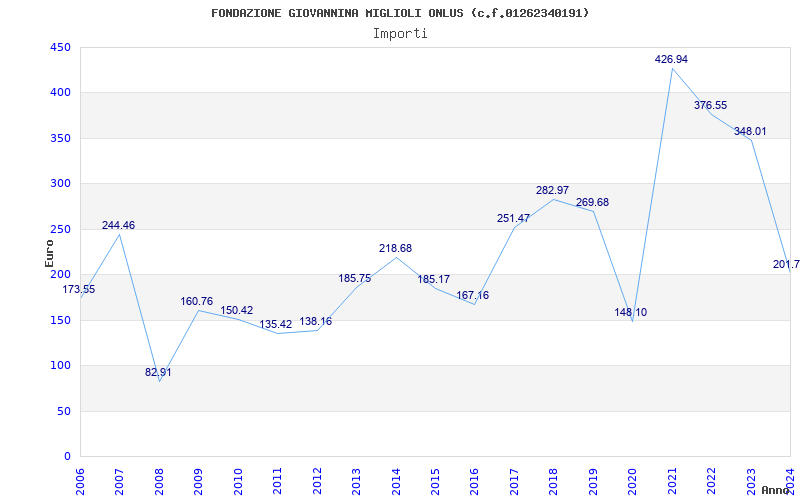This screenshot has width=800, height=500.
Task: Click the data label 348.01
Action: point(750,132)
